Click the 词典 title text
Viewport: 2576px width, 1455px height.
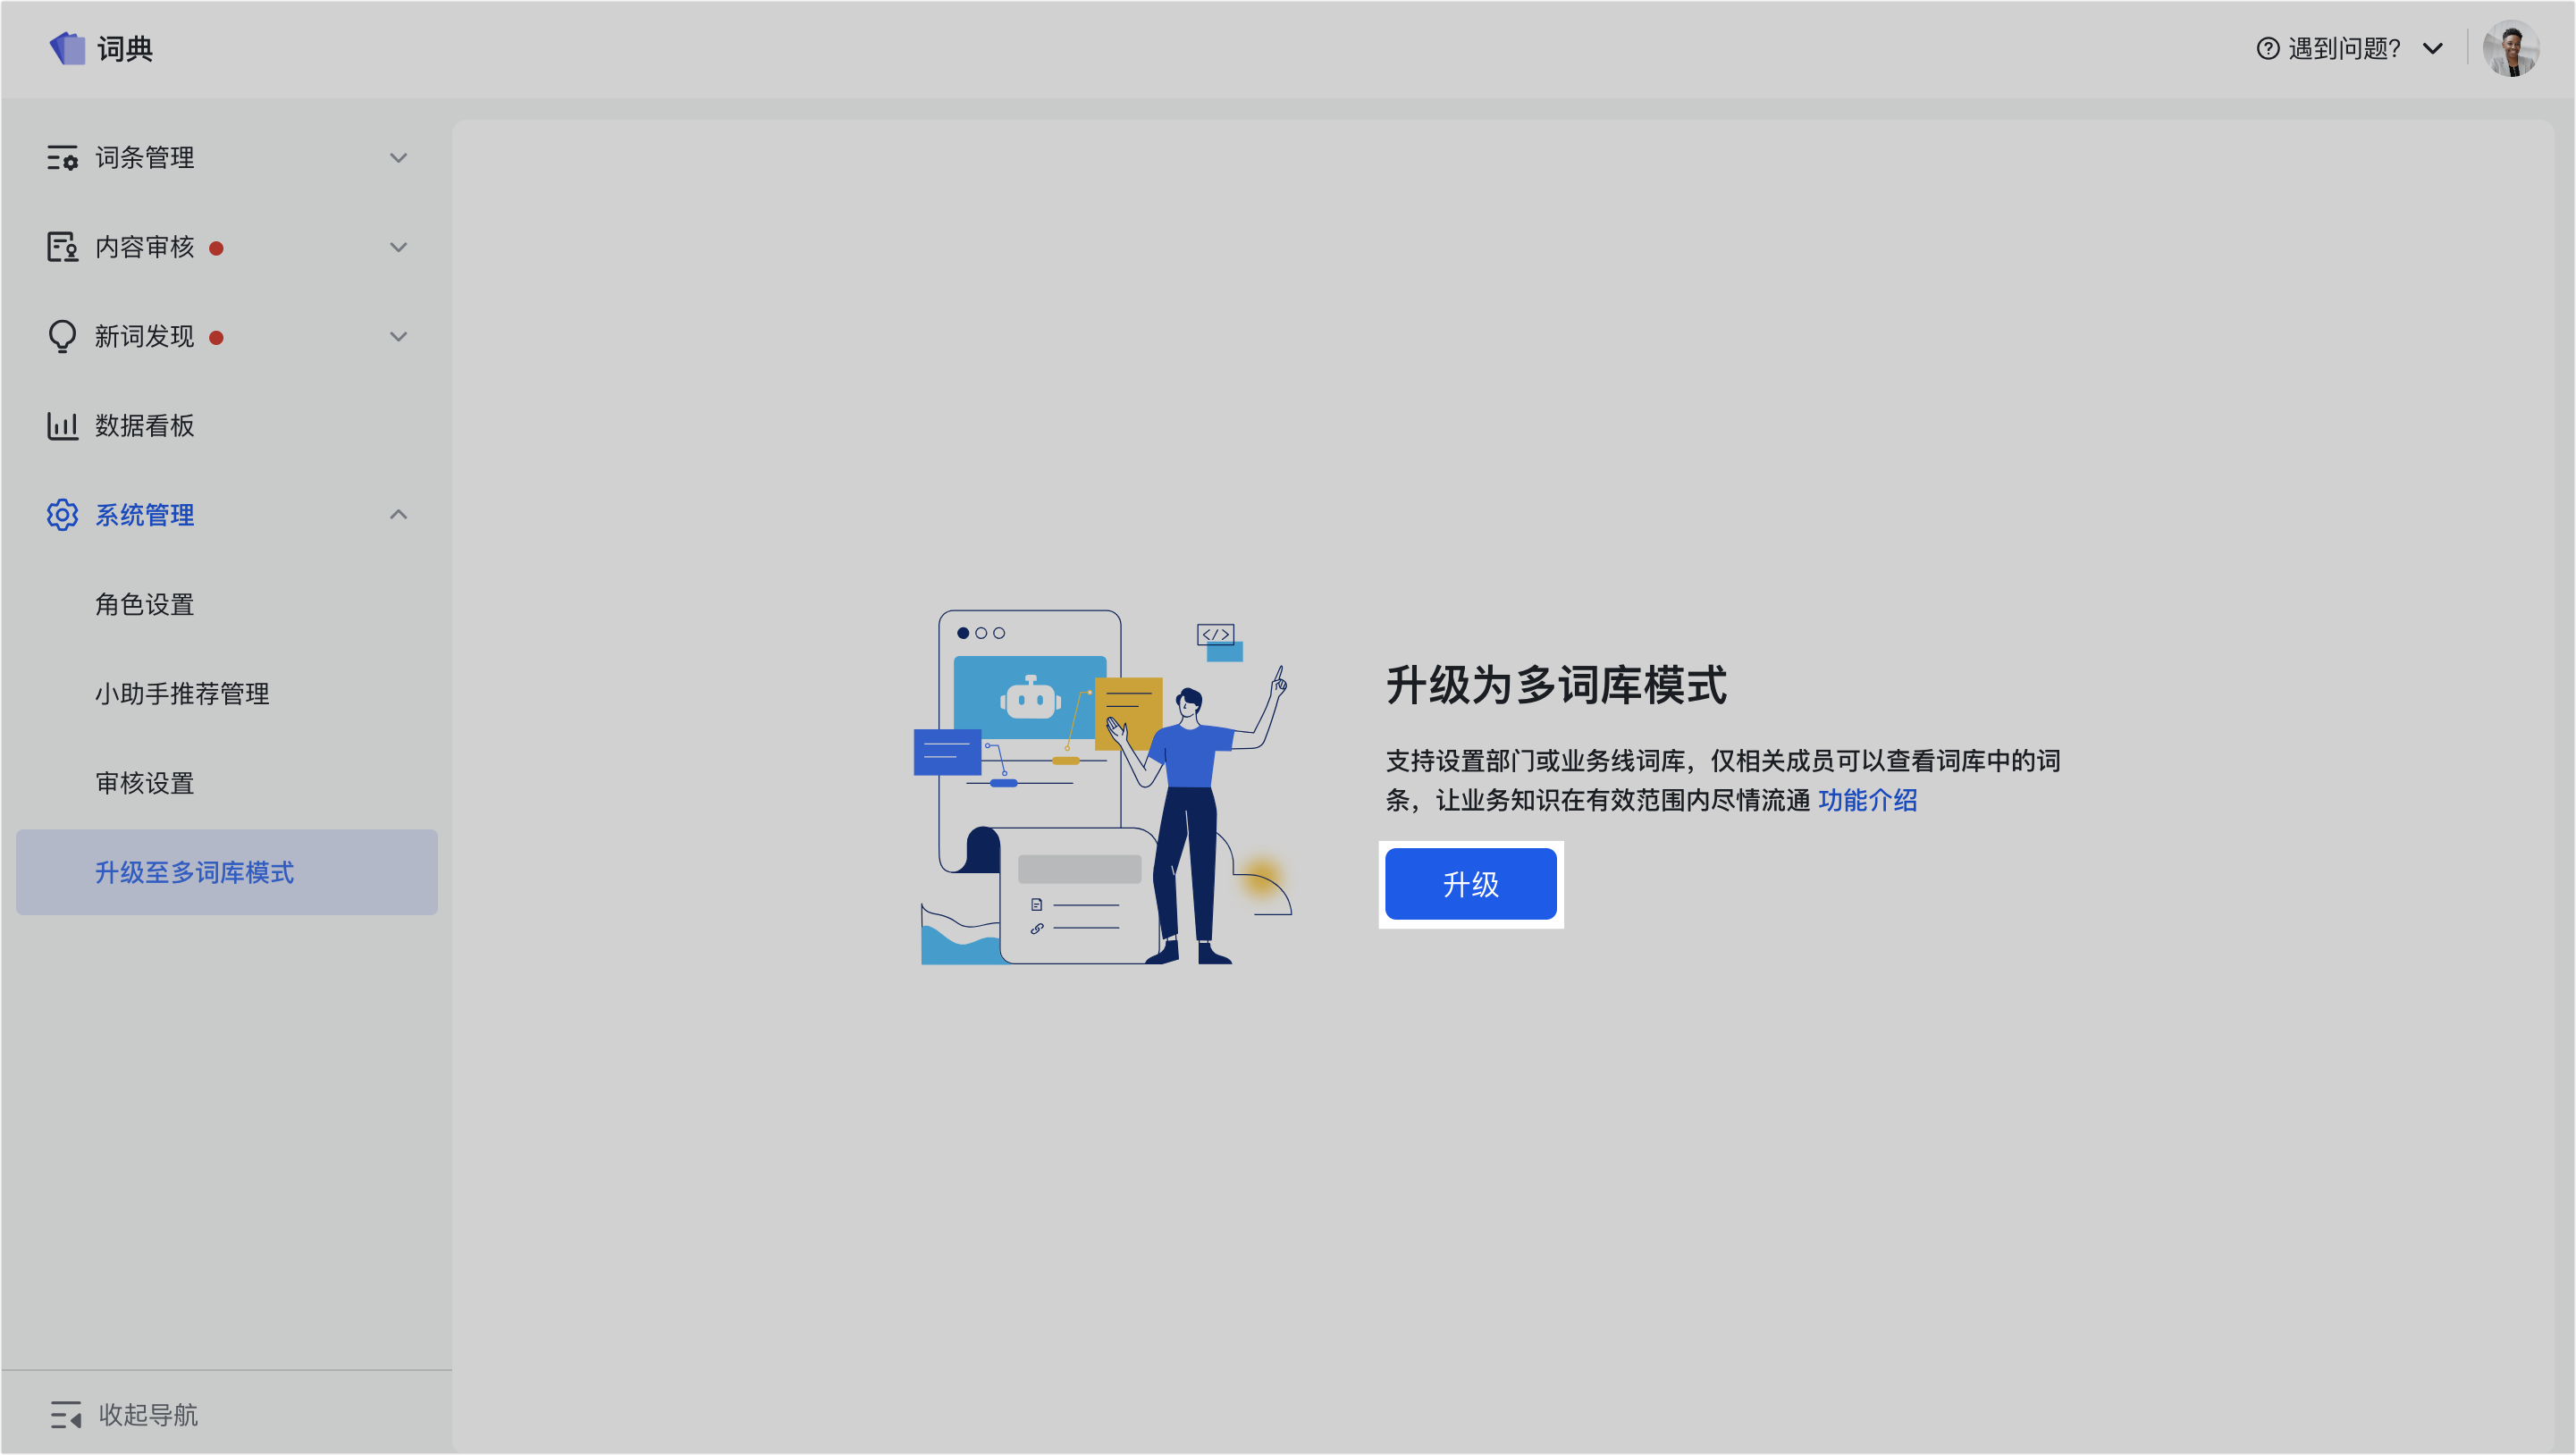point(125,48)
